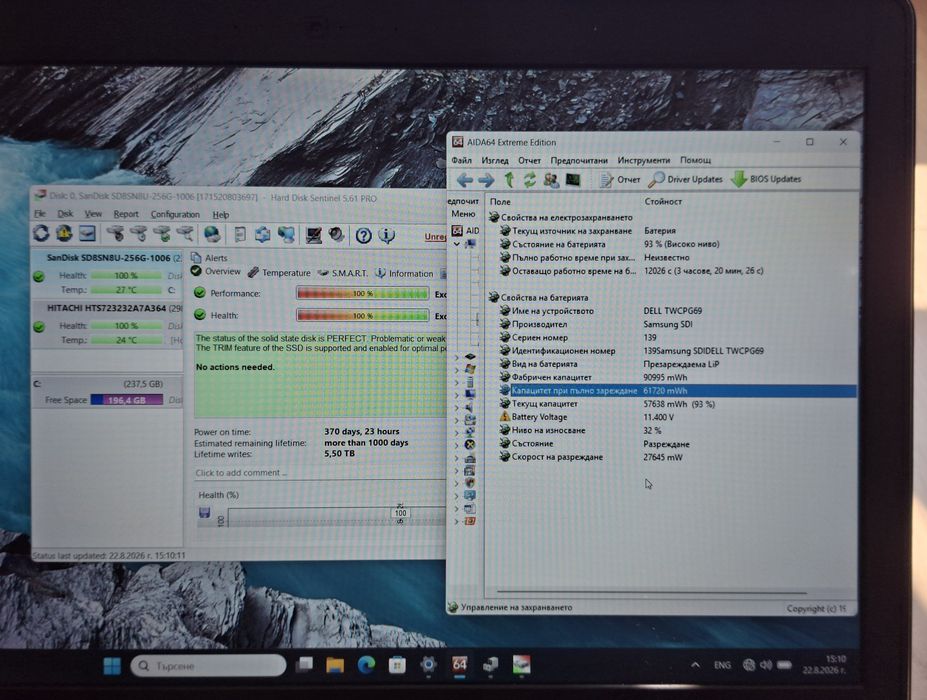Click the red Unreg link in Hard Disk Sentinel

[435, 236]
